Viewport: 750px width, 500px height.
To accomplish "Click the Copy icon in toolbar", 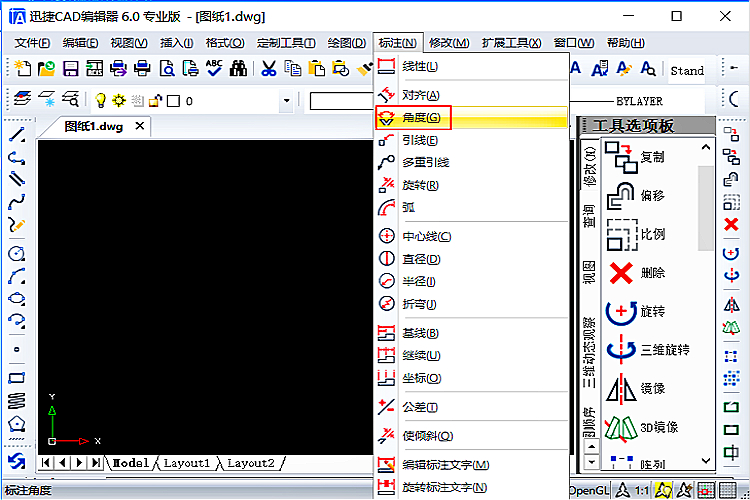I will [293, 68].
